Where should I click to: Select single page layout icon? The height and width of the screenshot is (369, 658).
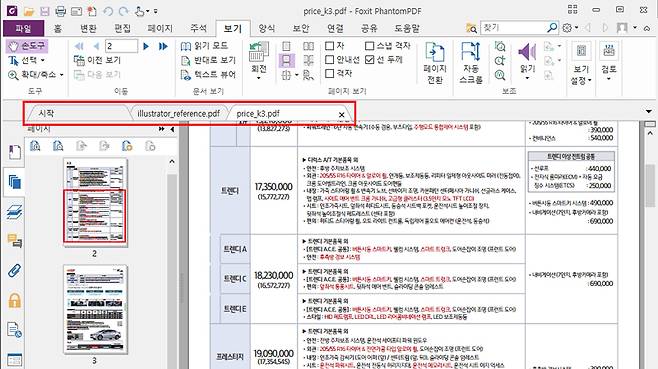[286, 46]
